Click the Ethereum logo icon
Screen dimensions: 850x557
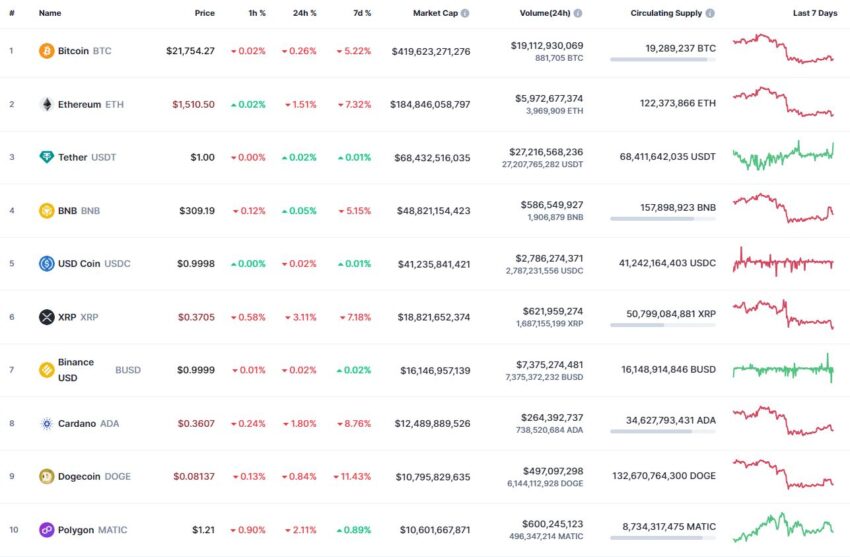[46, 104]
